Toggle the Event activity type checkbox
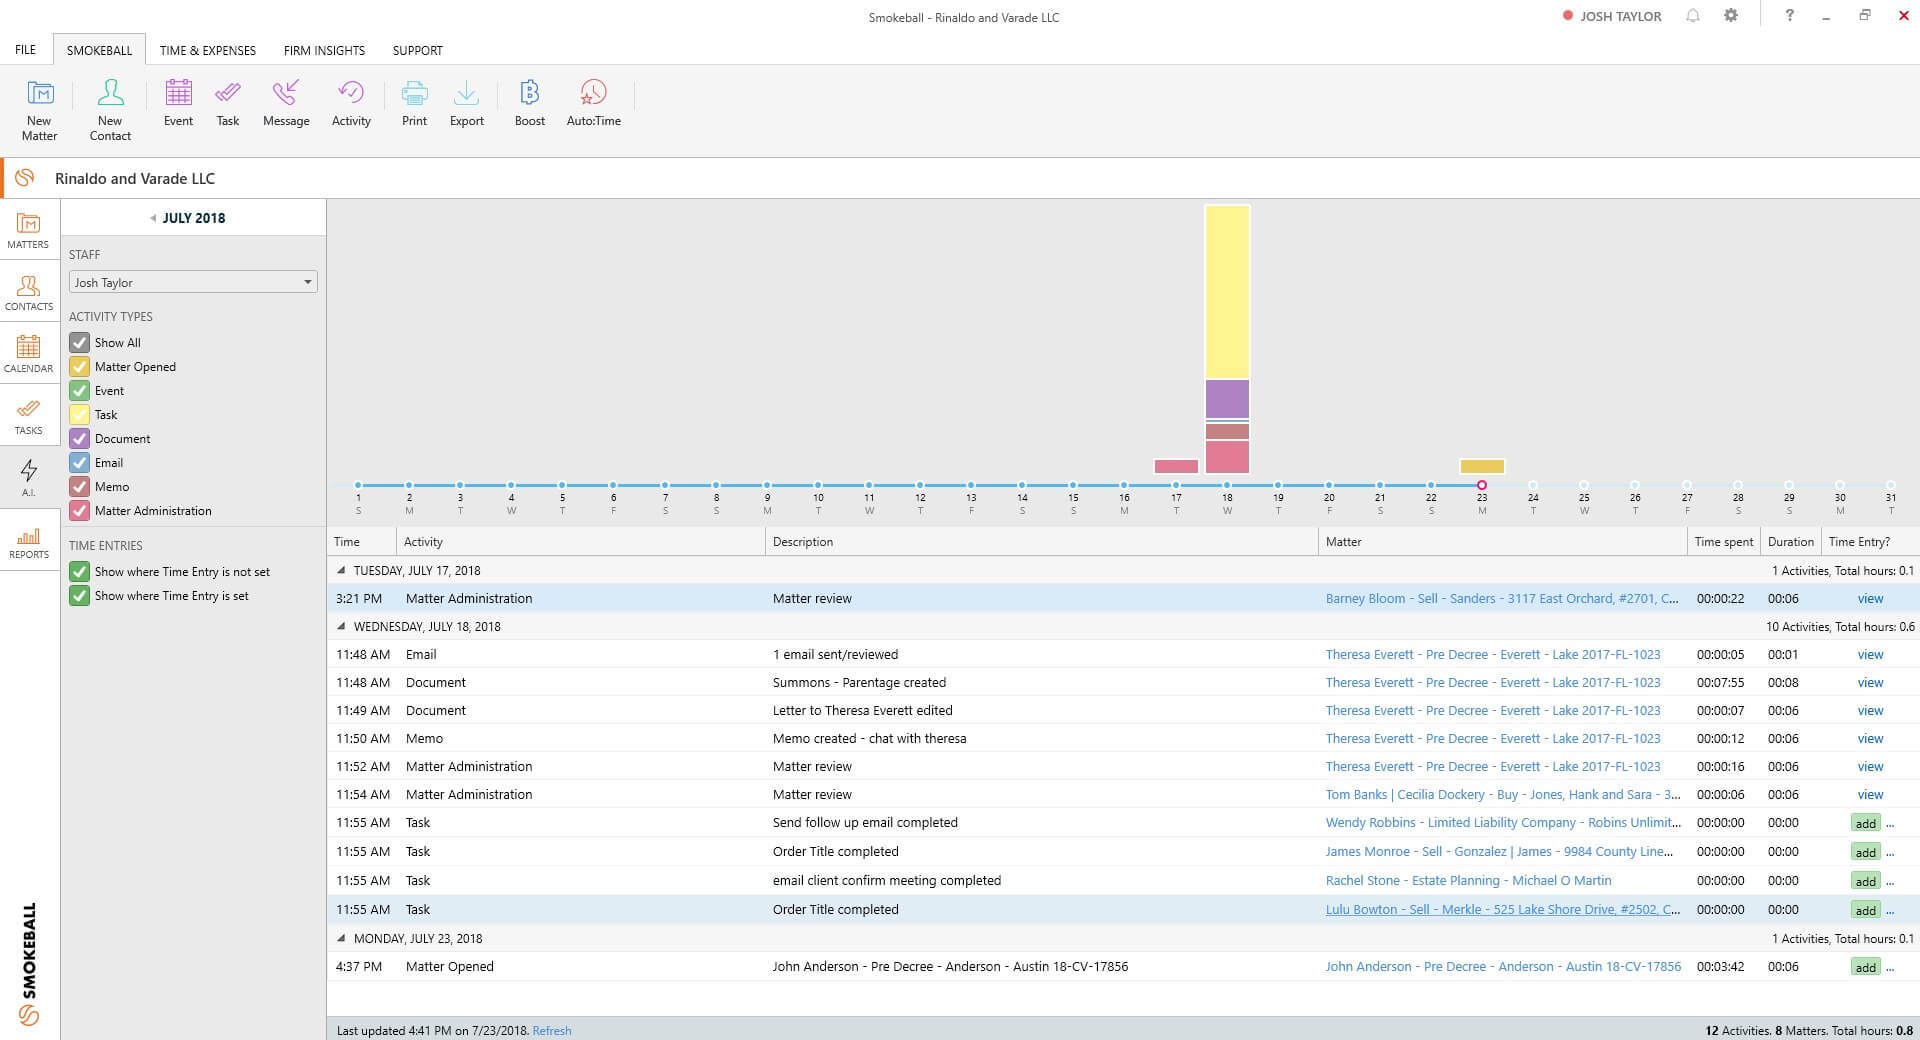1920x1040 pixels. pos(80,390)
